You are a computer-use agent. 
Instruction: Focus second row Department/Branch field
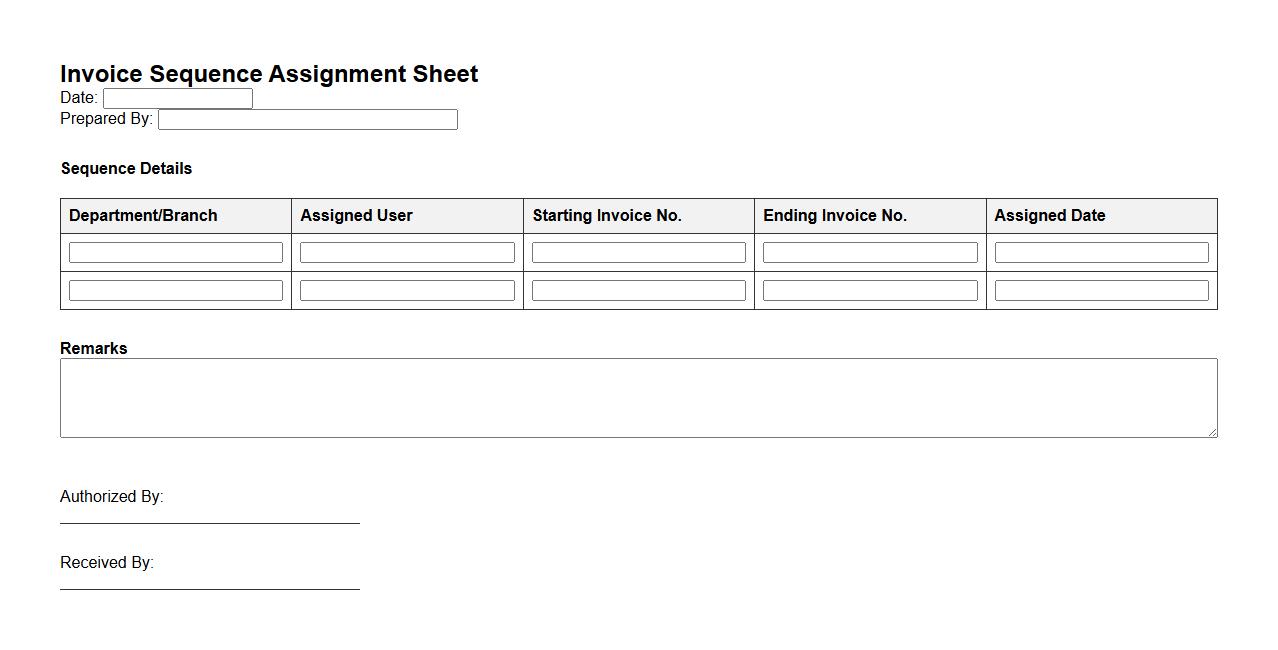pos(176,291)
